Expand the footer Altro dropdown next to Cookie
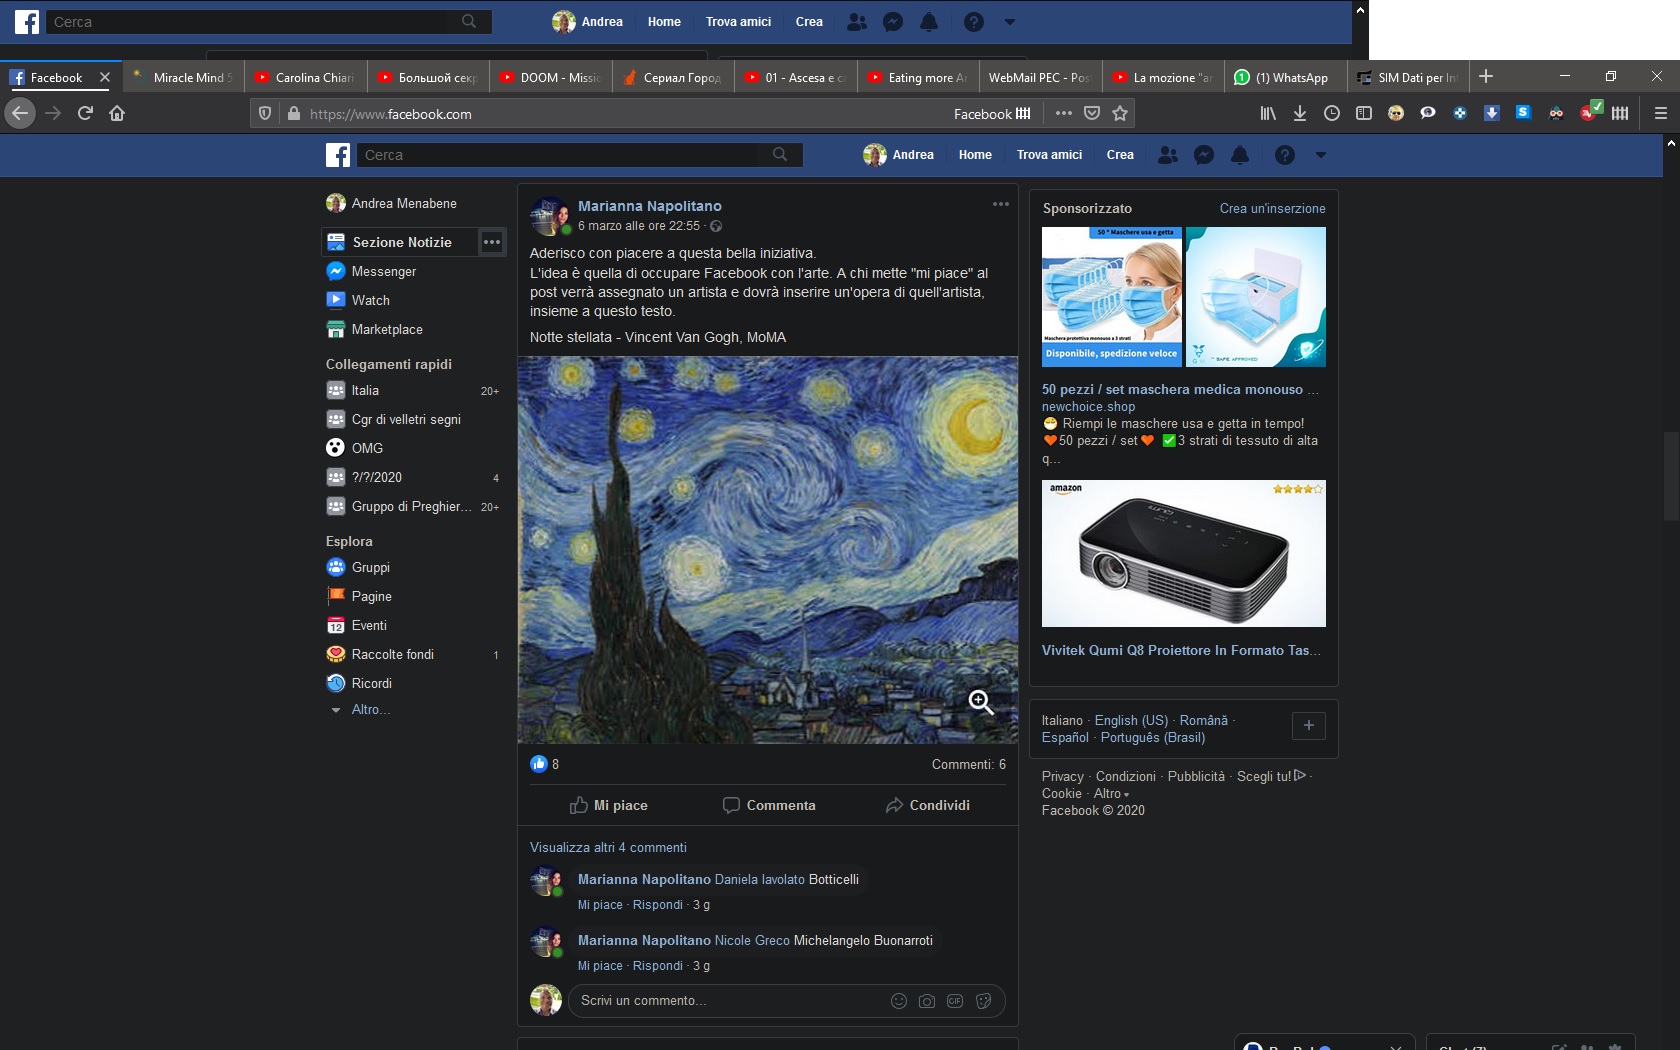 (1112, 793)
